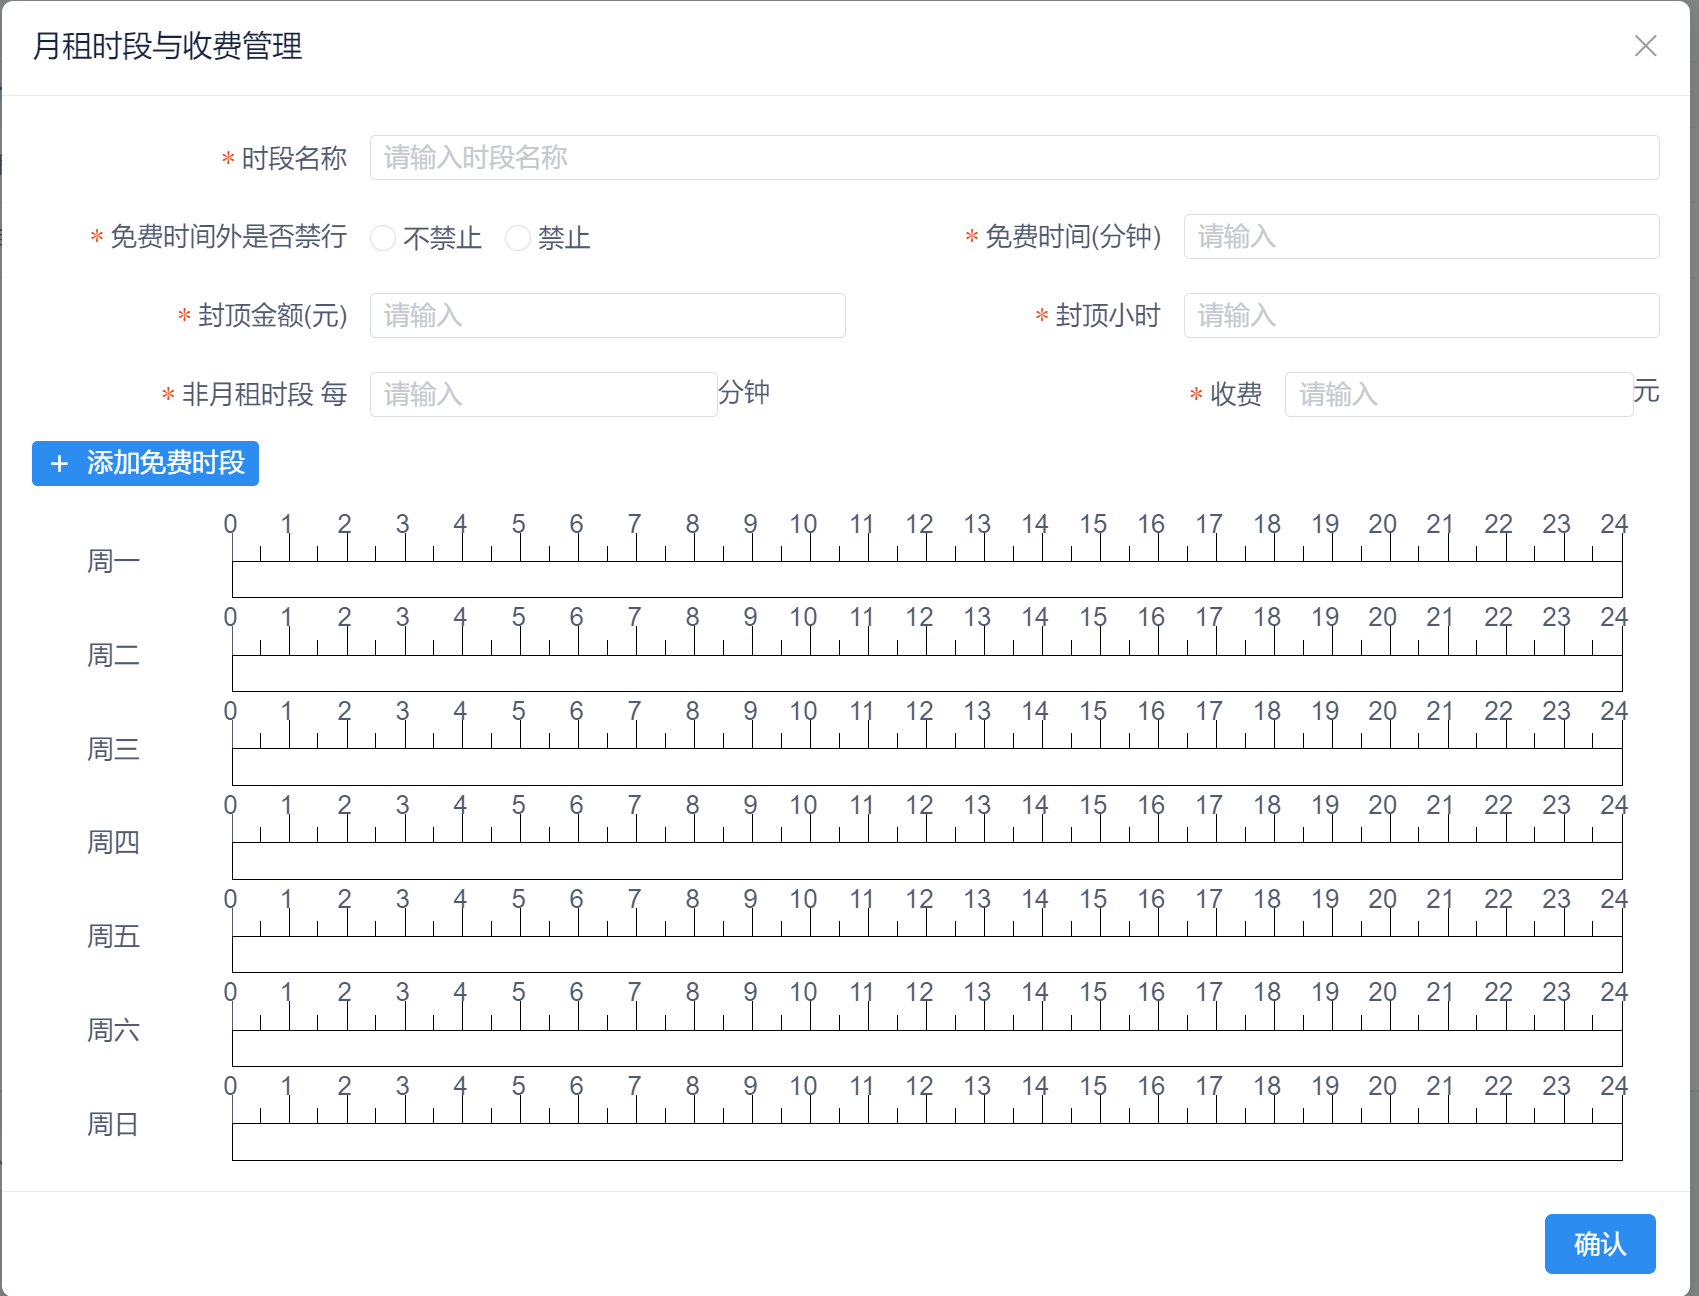Click the 周三 timeline bar
The image size is (1699, 1296).
[x=927, y=767]
